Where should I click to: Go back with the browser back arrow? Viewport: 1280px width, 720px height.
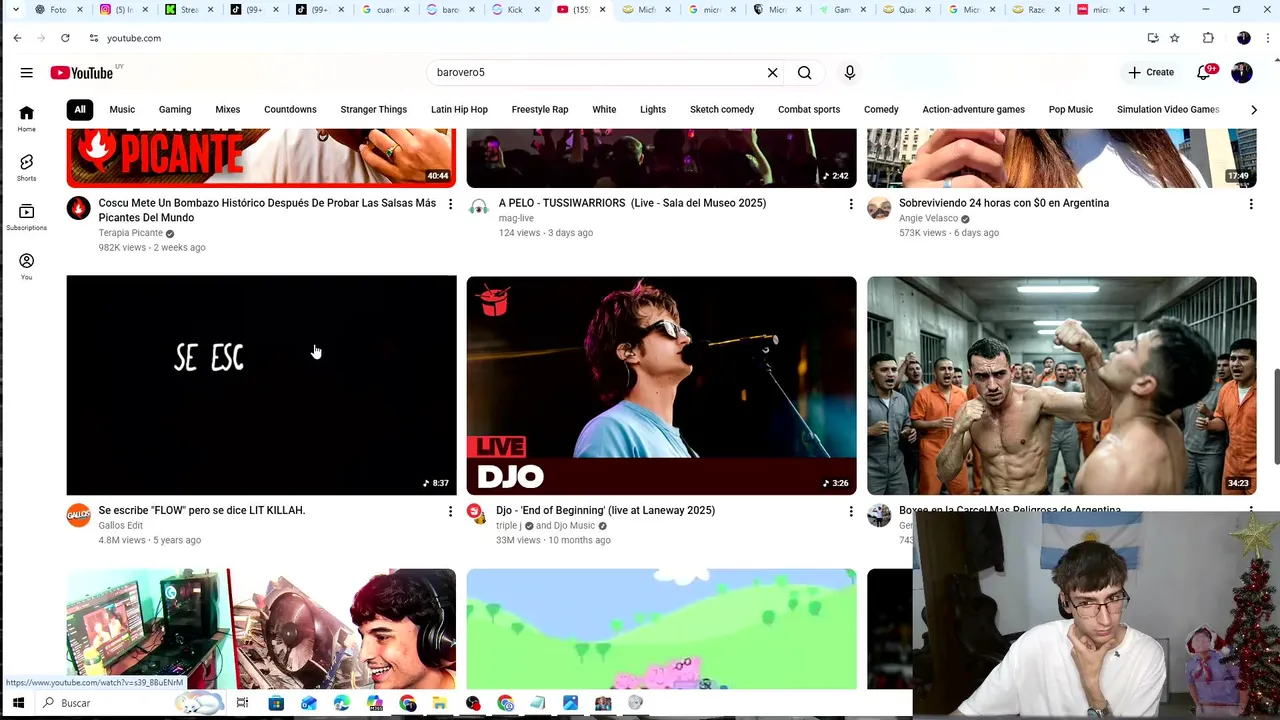(x=17, y=38)
